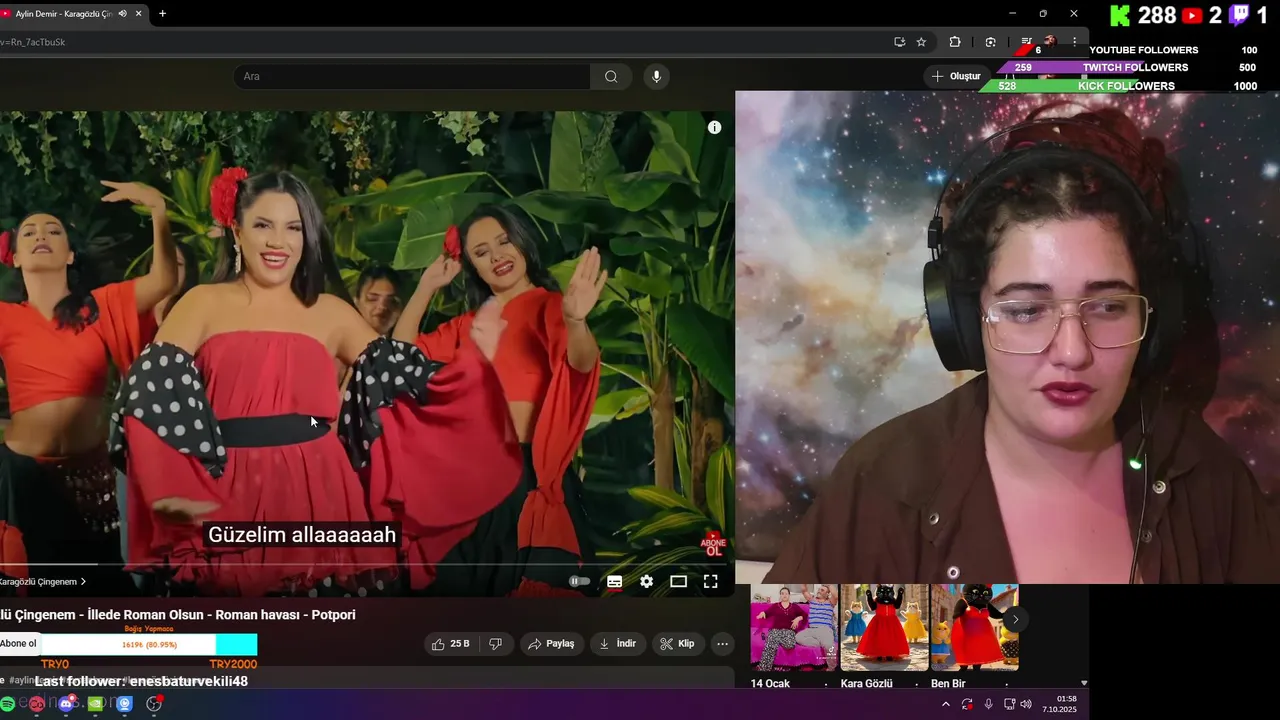Open the 'Kara Gözlü' short thumbnail
Screen dimensions: 1280x720
point(884,627)
